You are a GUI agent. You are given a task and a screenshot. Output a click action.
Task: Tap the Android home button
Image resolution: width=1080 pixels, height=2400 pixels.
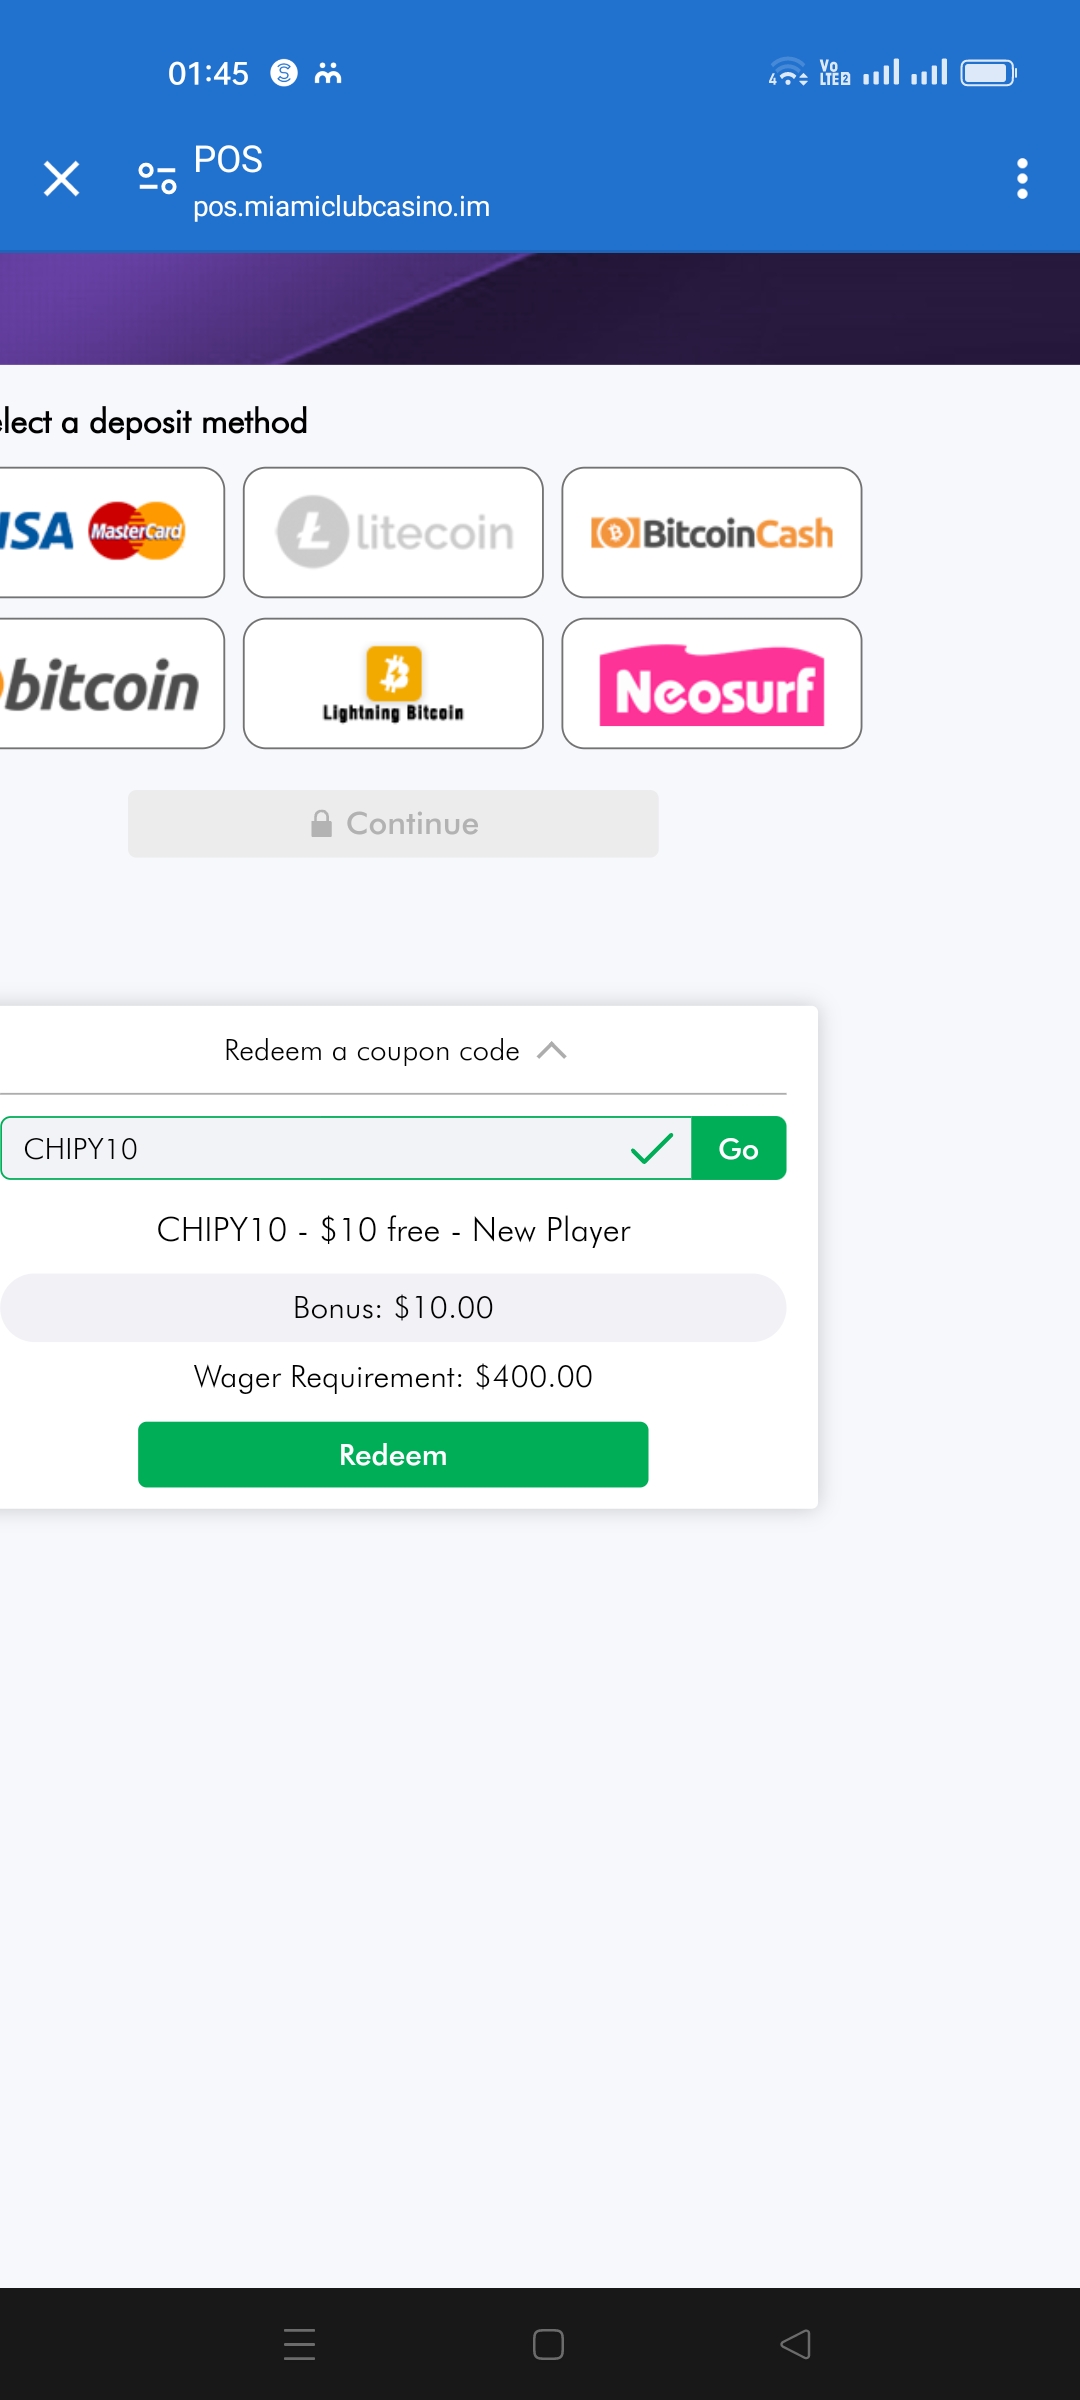point(548,2344)
